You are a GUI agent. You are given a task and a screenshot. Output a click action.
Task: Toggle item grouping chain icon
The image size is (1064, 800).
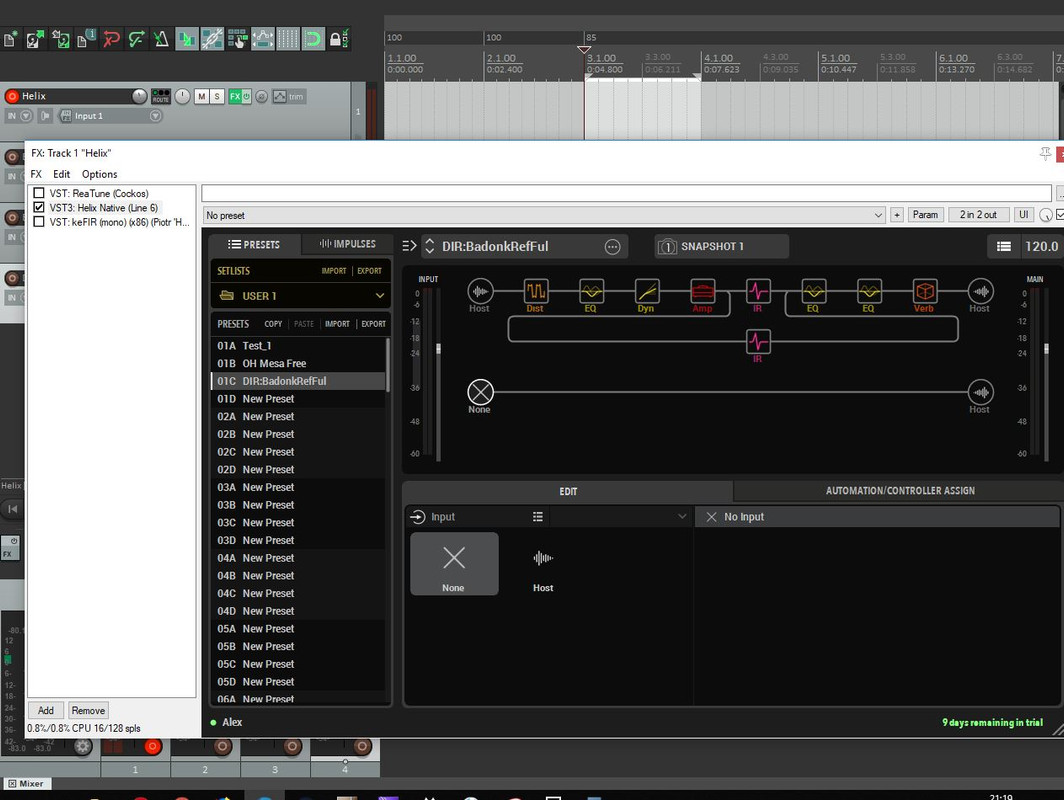click(x=212, y=39)
